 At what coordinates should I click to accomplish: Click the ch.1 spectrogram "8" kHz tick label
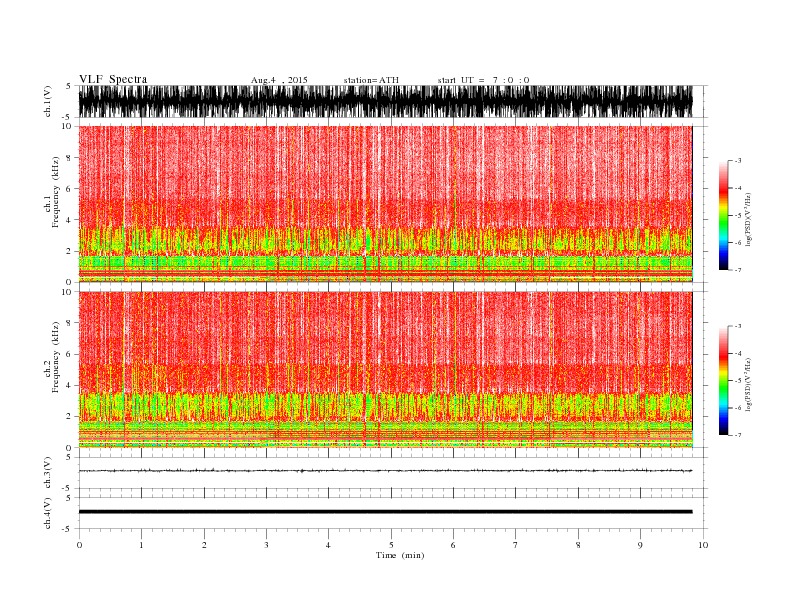pos(70,158)
